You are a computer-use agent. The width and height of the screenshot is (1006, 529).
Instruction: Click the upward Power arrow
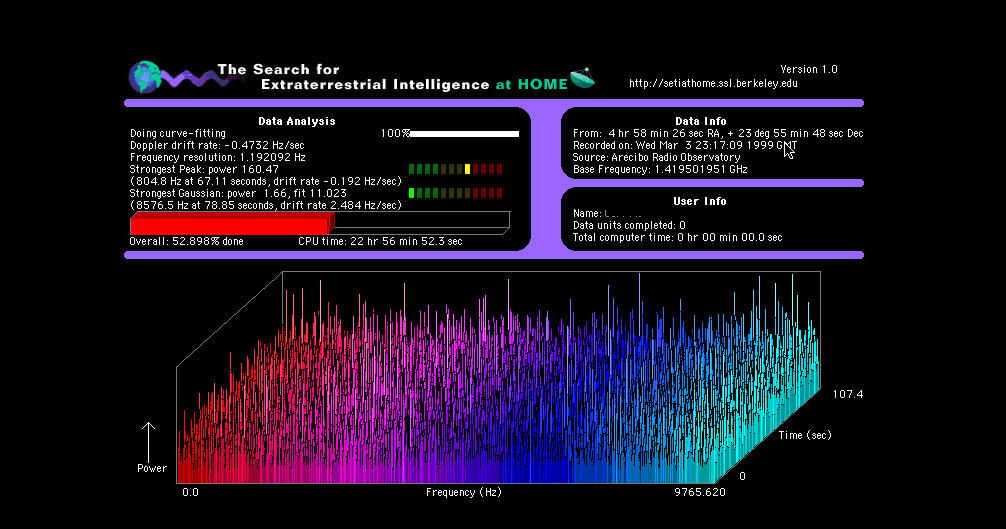point(148,441)
